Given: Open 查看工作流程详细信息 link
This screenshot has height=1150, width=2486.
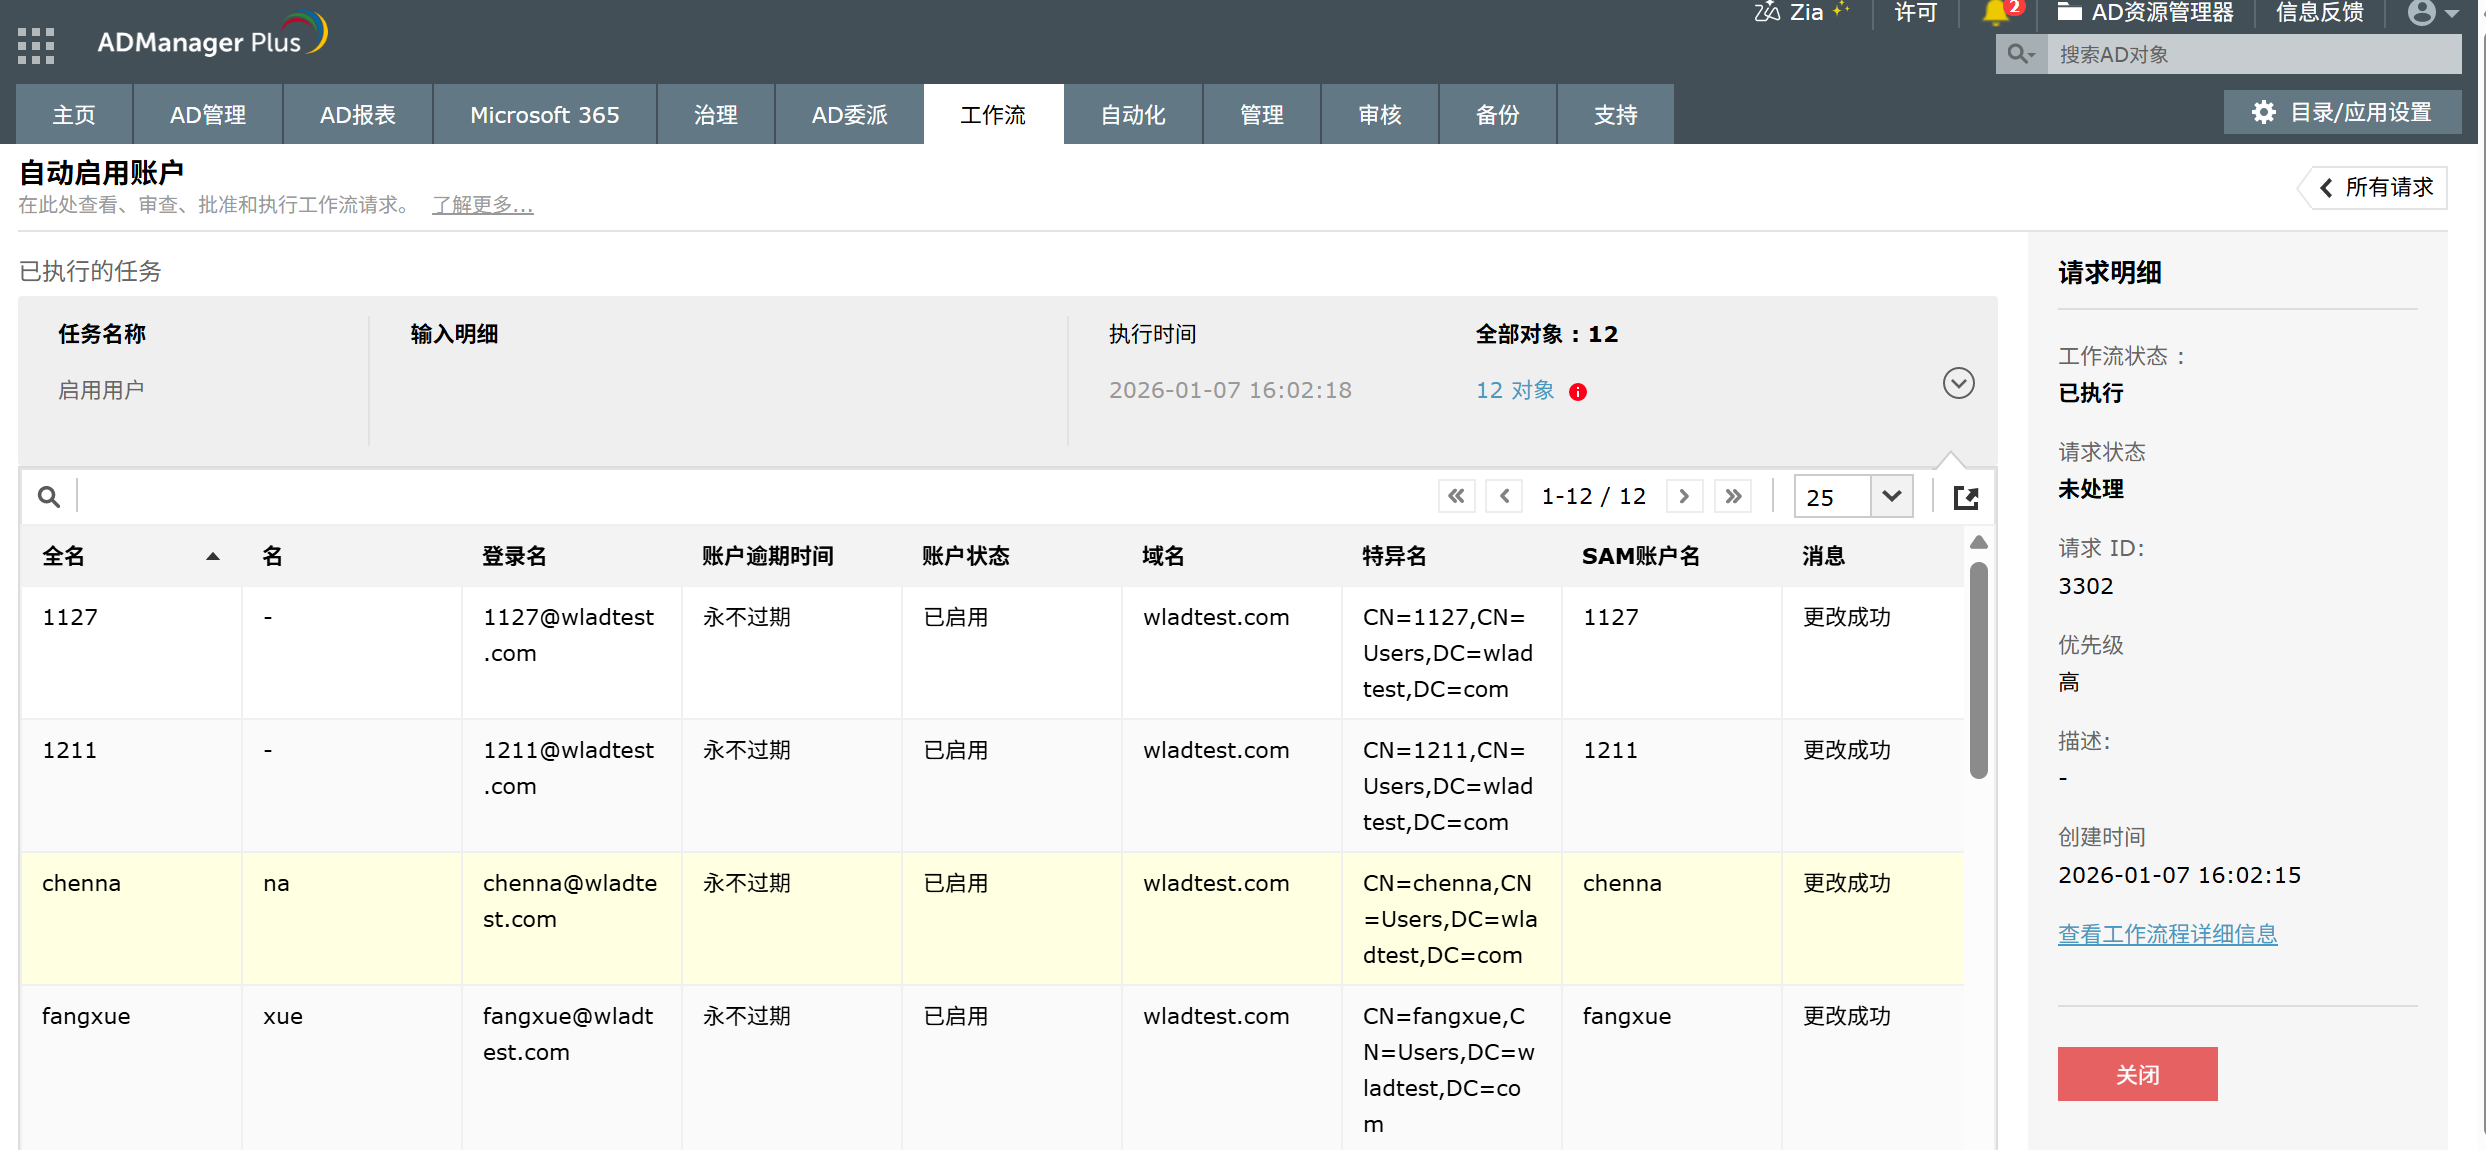Looking at the screenshot, I should (x=2167, y=934).
